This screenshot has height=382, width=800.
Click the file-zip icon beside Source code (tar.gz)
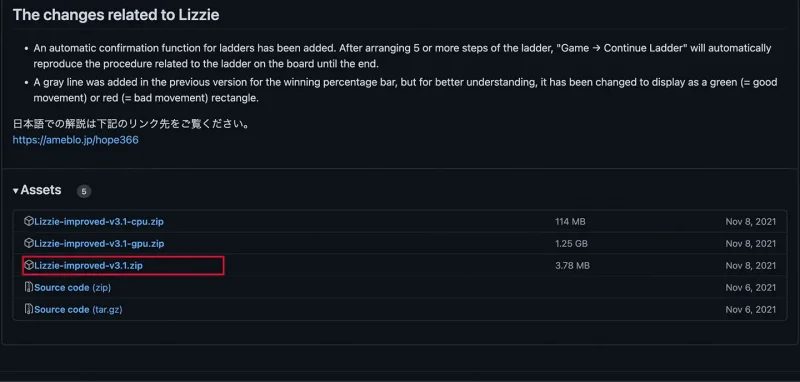[29, 309]
